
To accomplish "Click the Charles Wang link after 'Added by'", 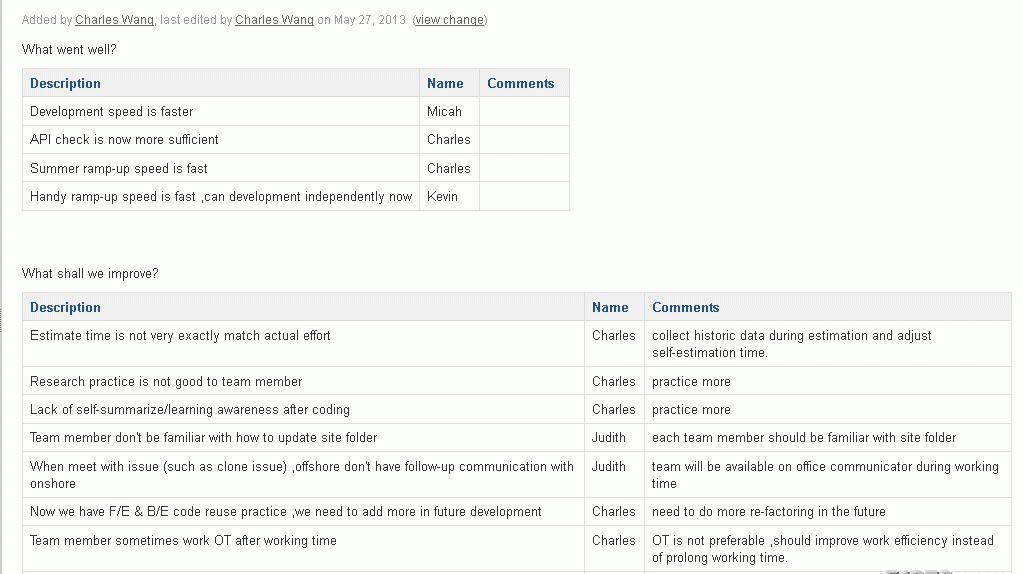I will click(114, 20).
